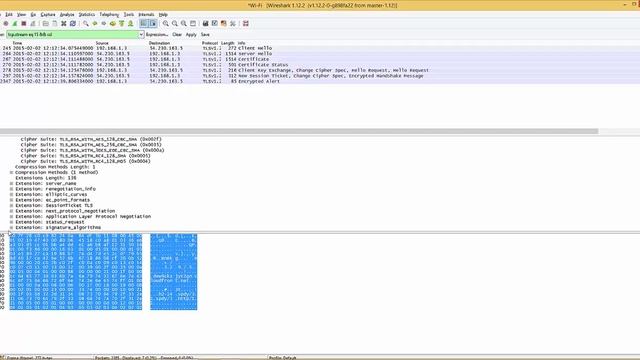Save the display filter button
The height and width of the screenshot is (360, 640).
point(205,35)
